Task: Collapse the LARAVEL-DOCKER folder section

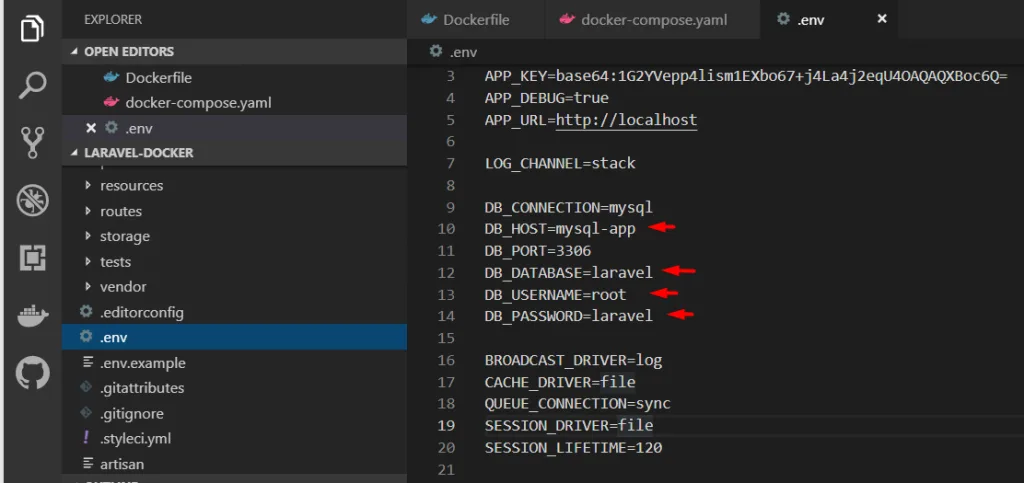Action: coord(234,153)
